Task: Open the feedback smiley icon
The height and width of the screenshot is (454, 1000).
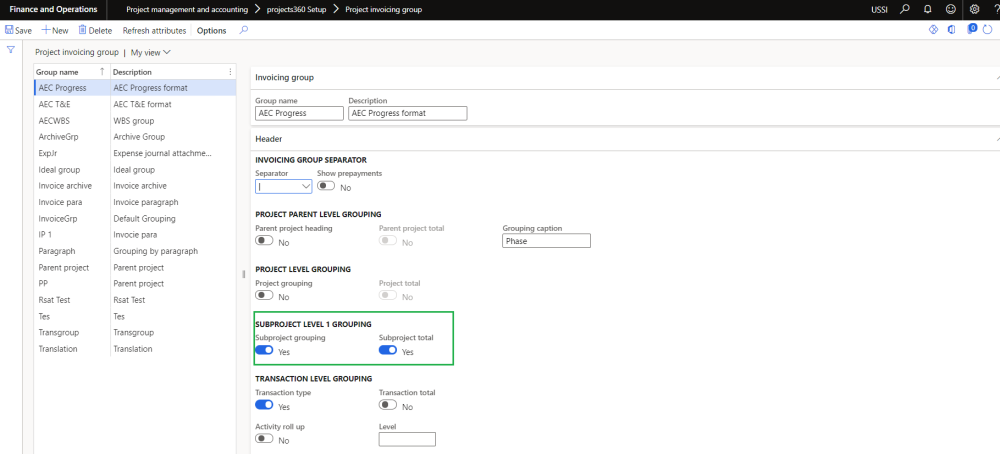Action: [x=951, y=10]
